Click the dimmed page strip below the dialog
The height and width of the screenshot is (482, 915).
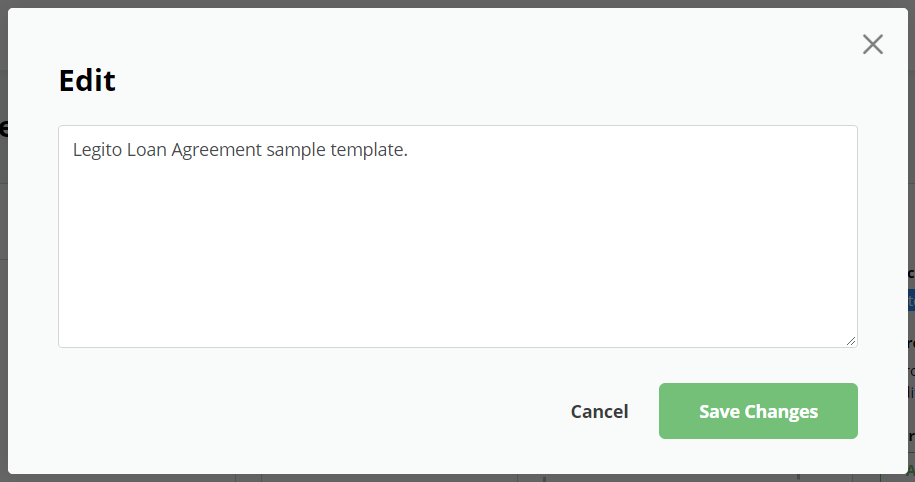(x=458, y=478)
